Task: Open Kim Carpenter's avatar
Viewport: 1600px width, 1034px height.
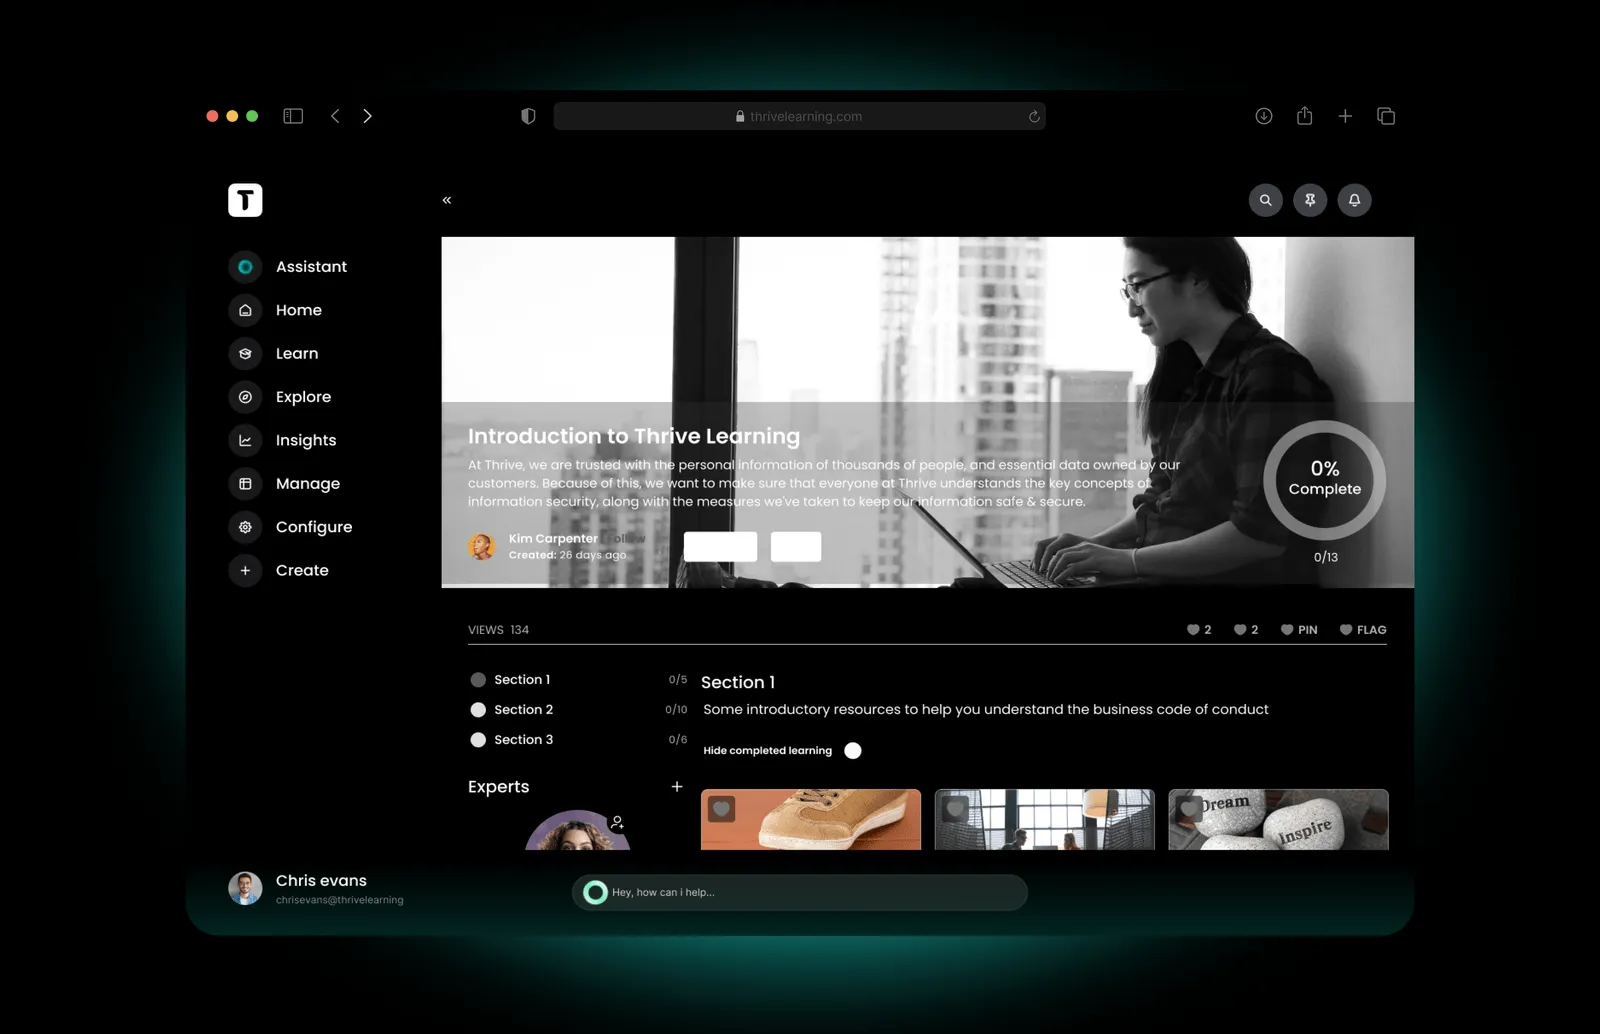Action: (x=482, y=546)
